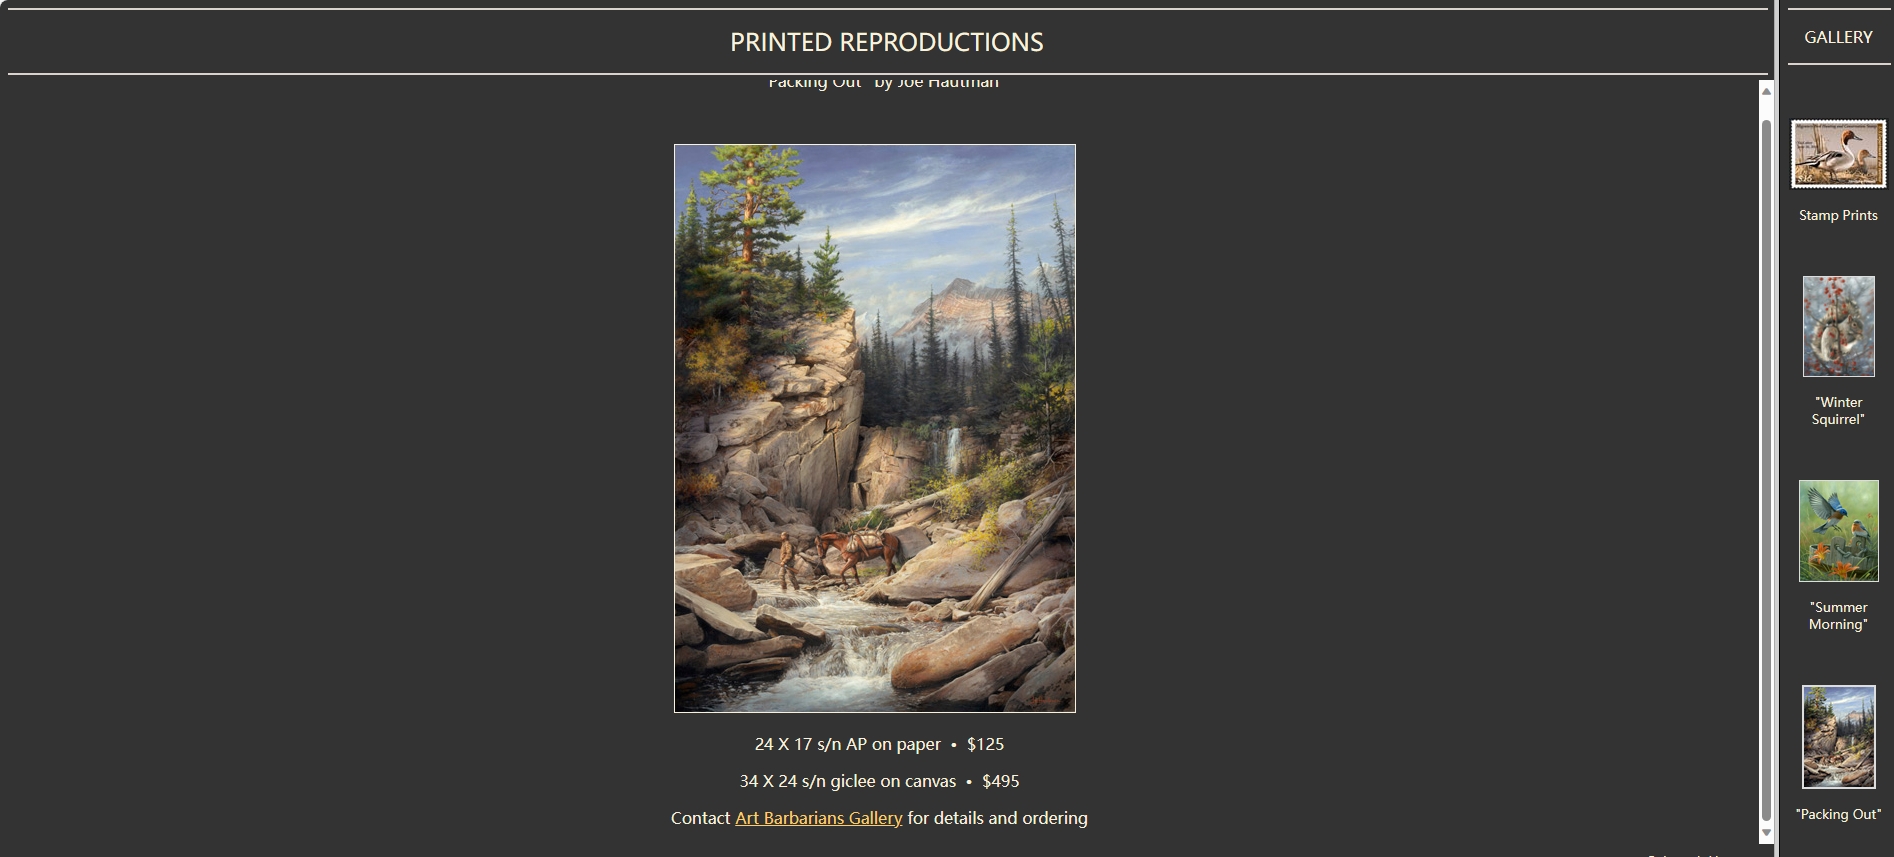
Task: Click the "for details and ordering" text
Action: 997,818
